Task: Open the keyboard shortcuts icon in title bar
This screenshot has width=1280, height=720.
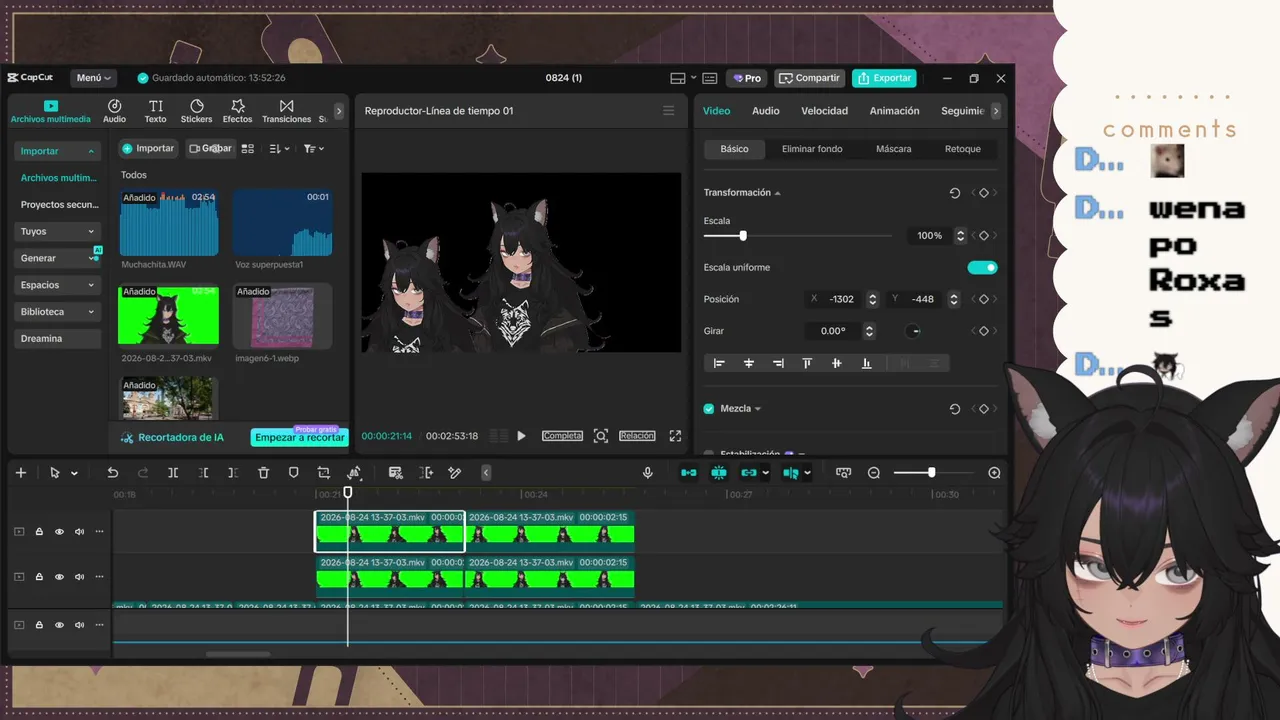Action: tap(710, 78)
